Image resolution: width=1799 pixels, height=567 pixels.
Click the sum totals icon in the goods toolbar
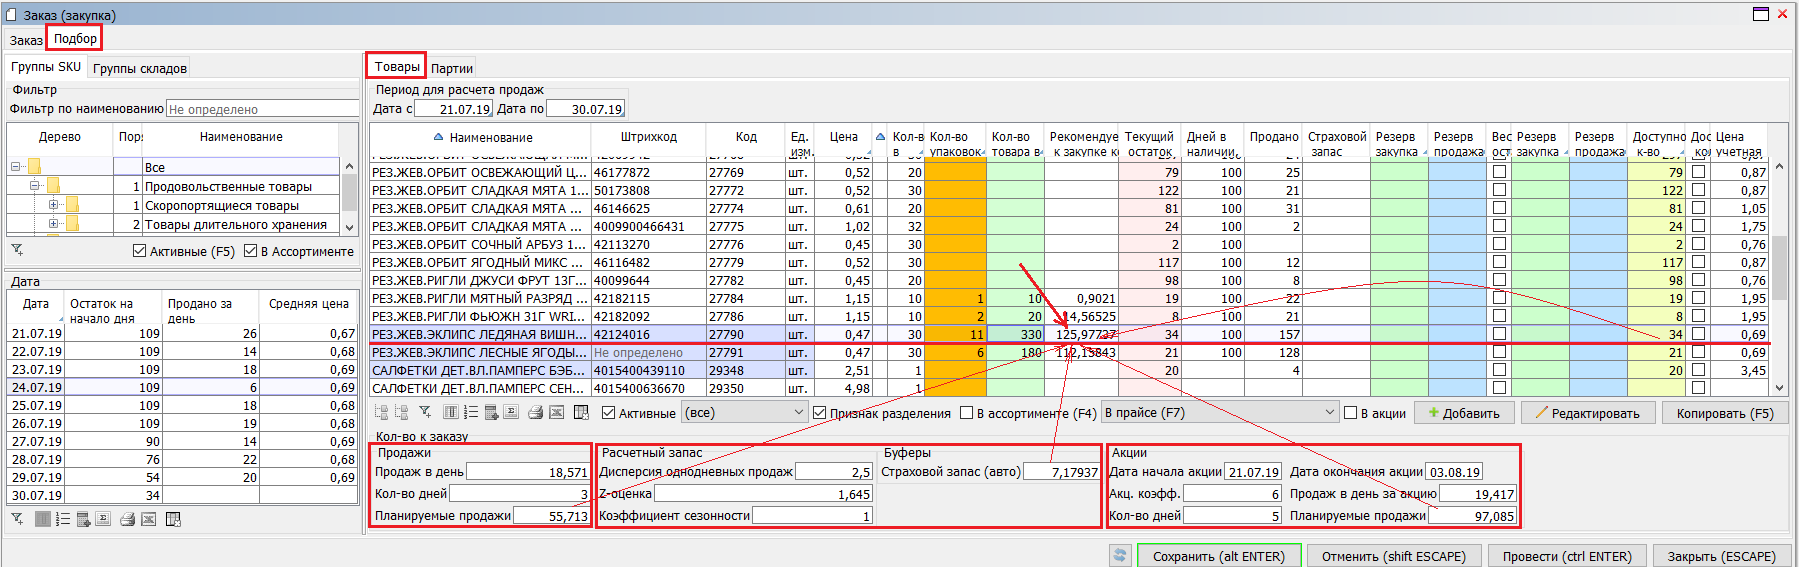tap(511, 412)
